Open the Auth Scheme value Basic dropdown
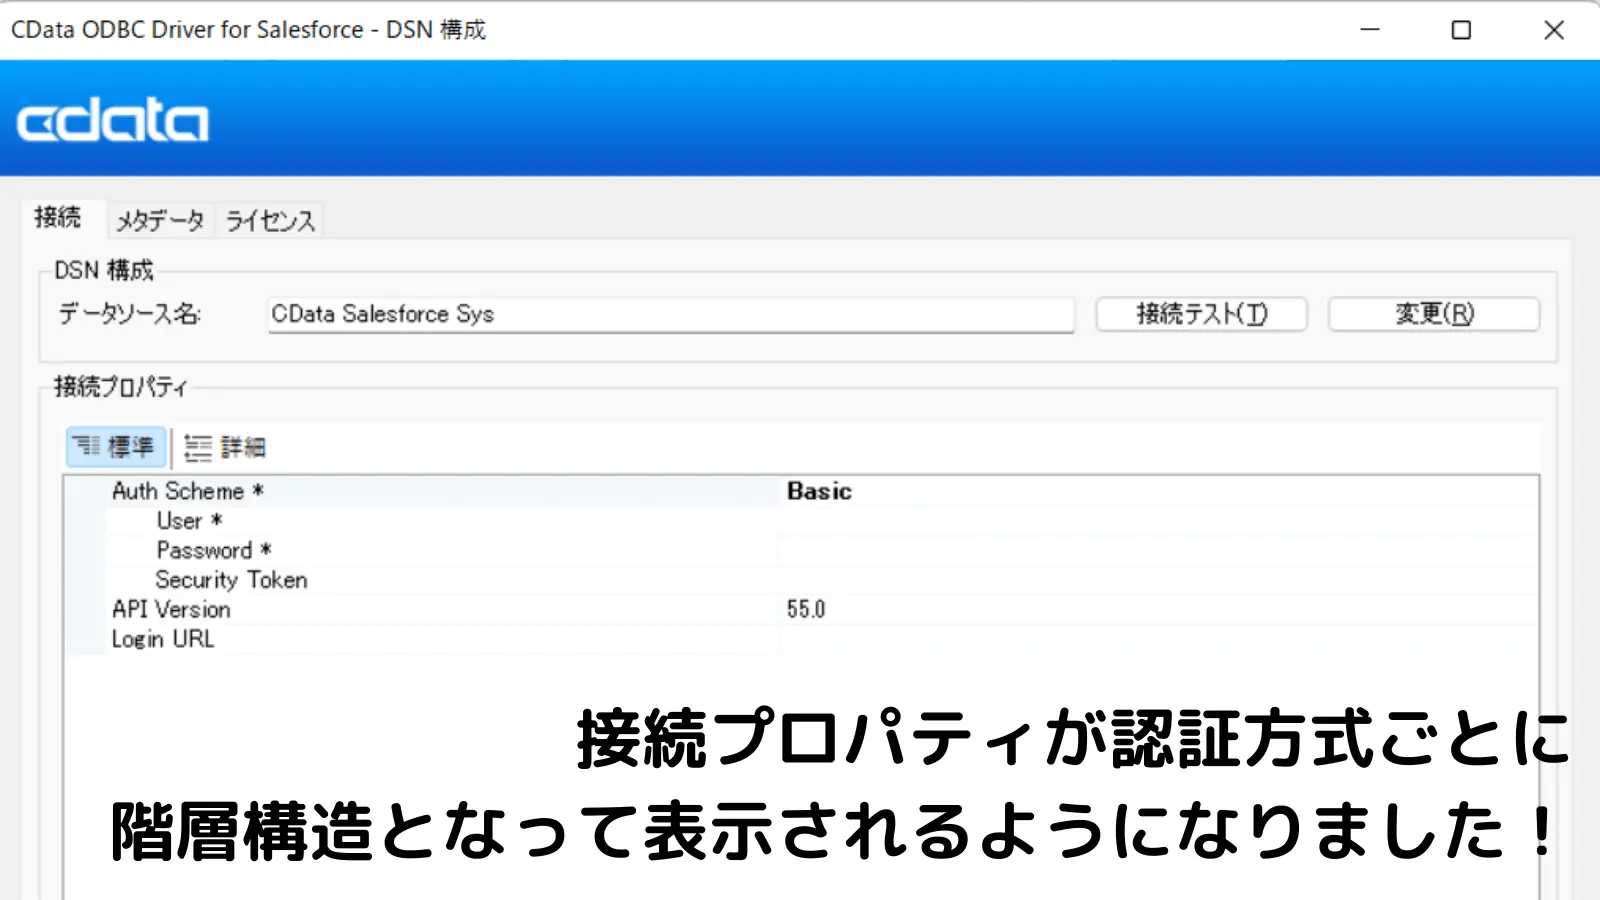Viewport: 1600px width, 900px height. [x=1160, y=491]
